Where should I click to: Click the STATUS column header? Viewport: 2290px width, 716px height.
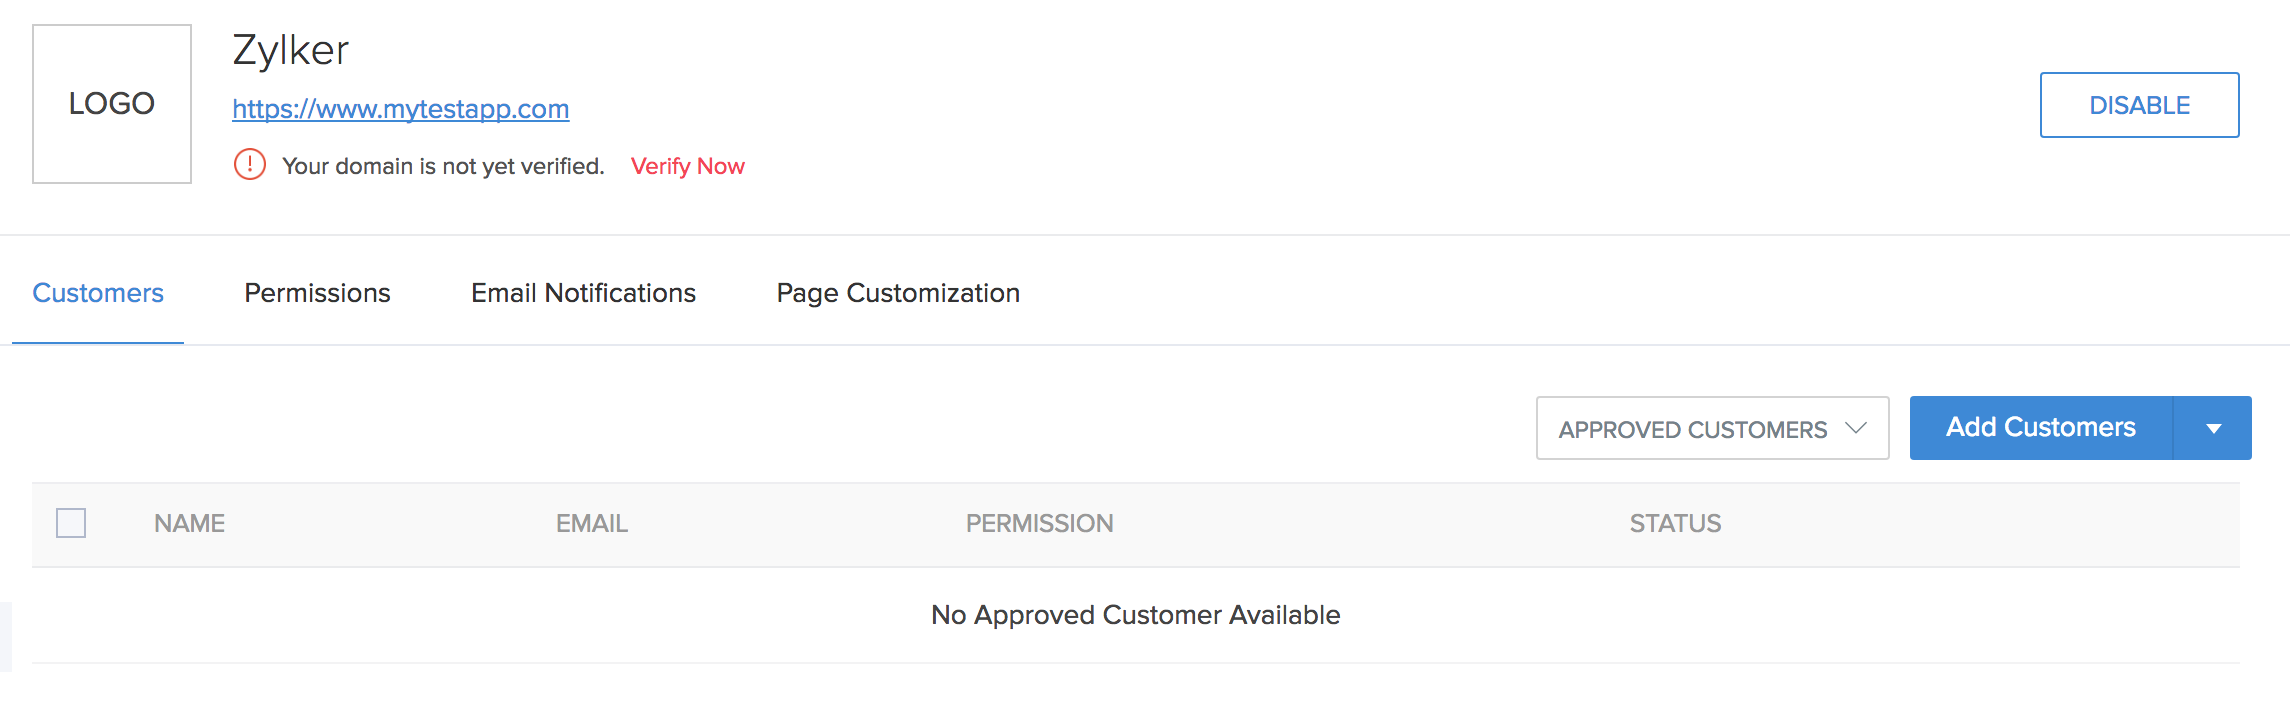pyautogui.click(x=1675, y=523)
